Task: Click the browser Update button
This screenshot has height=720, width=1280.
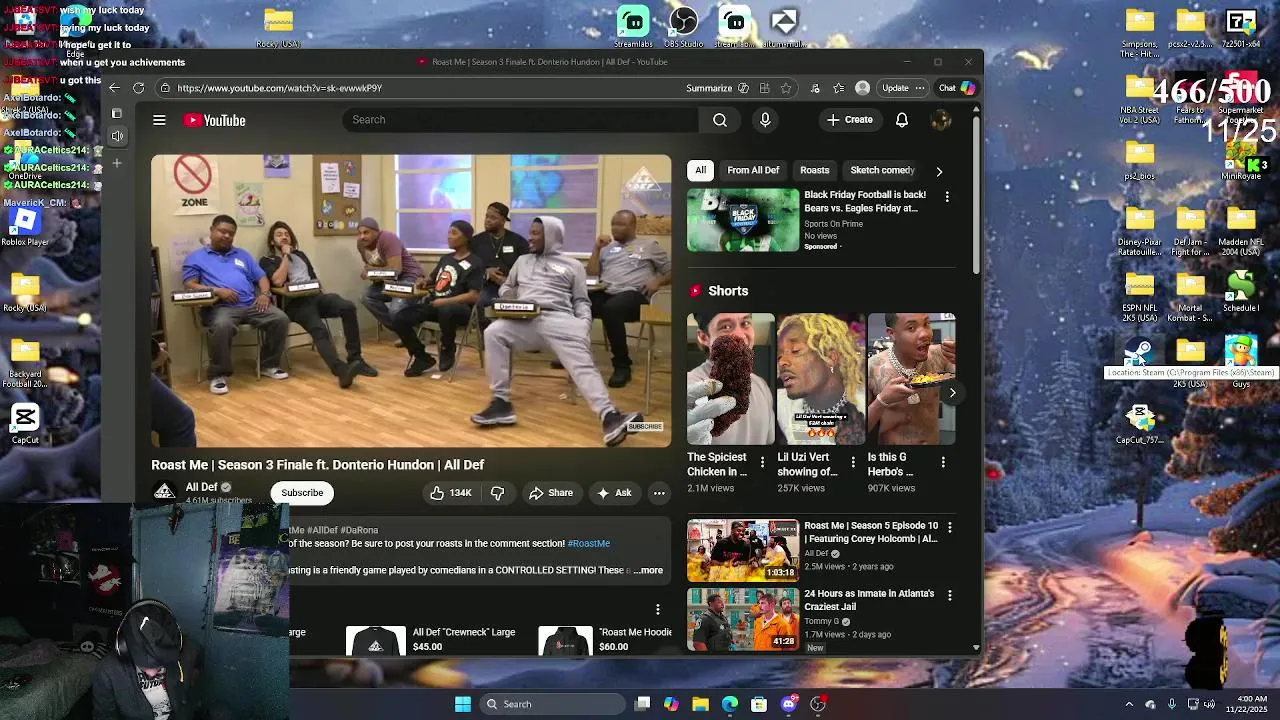Action: point(895,88)
